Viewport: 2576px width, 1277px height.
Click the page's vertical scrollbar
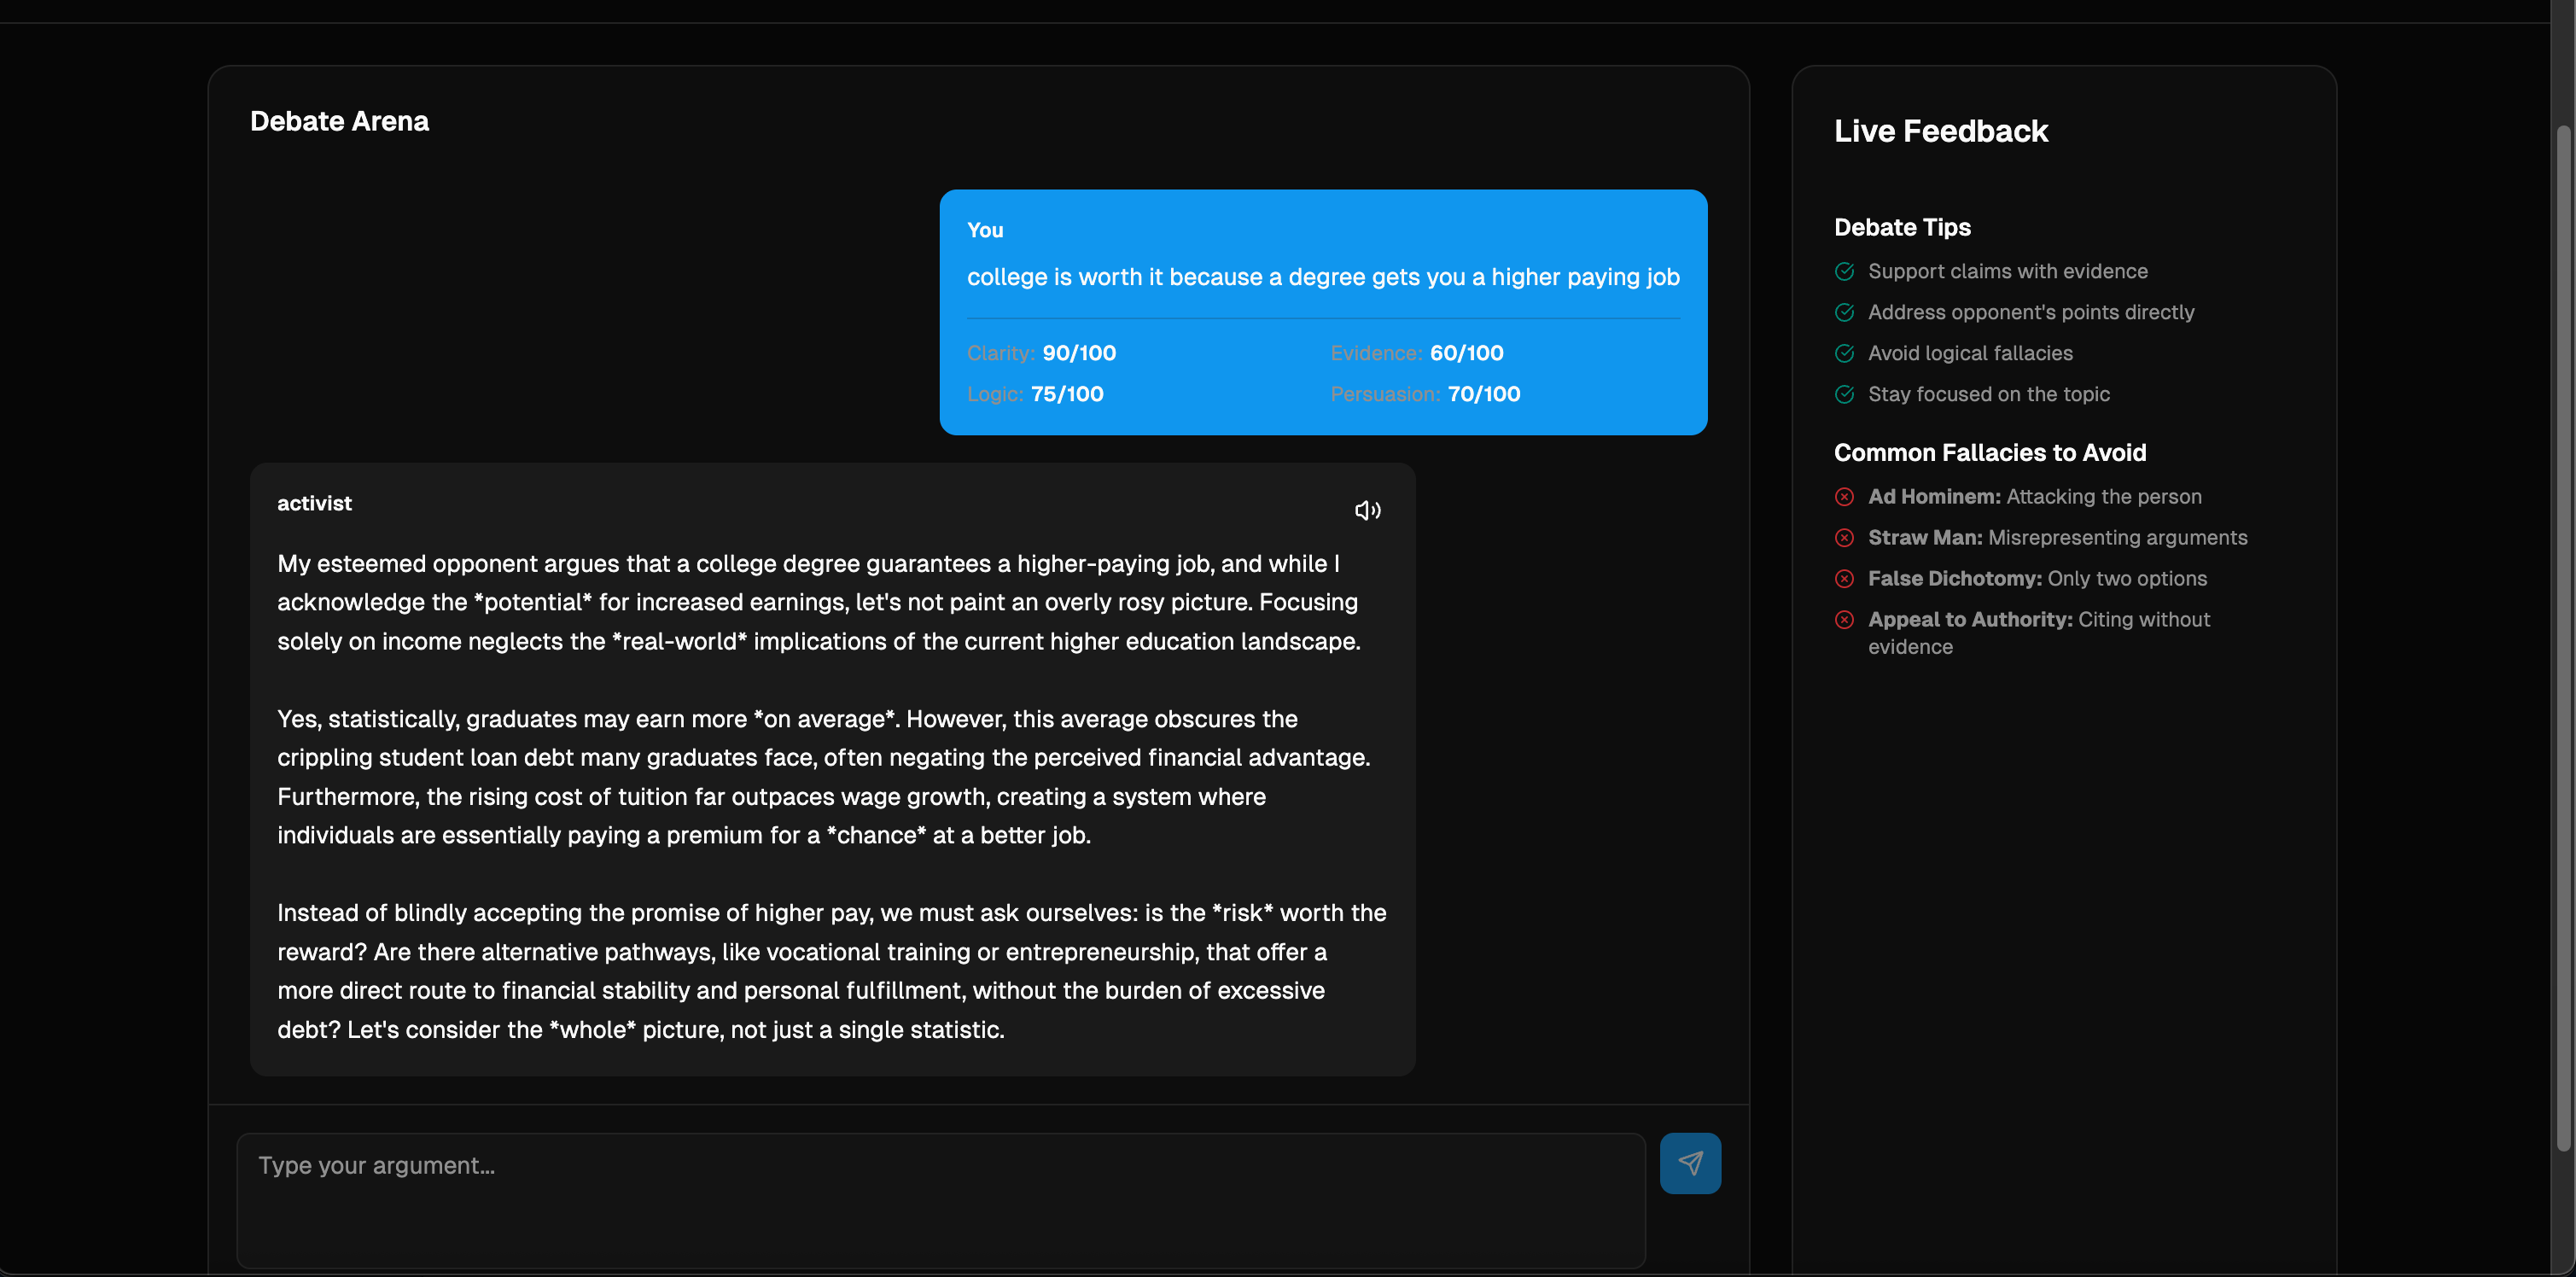click(x=2562, y=640)
